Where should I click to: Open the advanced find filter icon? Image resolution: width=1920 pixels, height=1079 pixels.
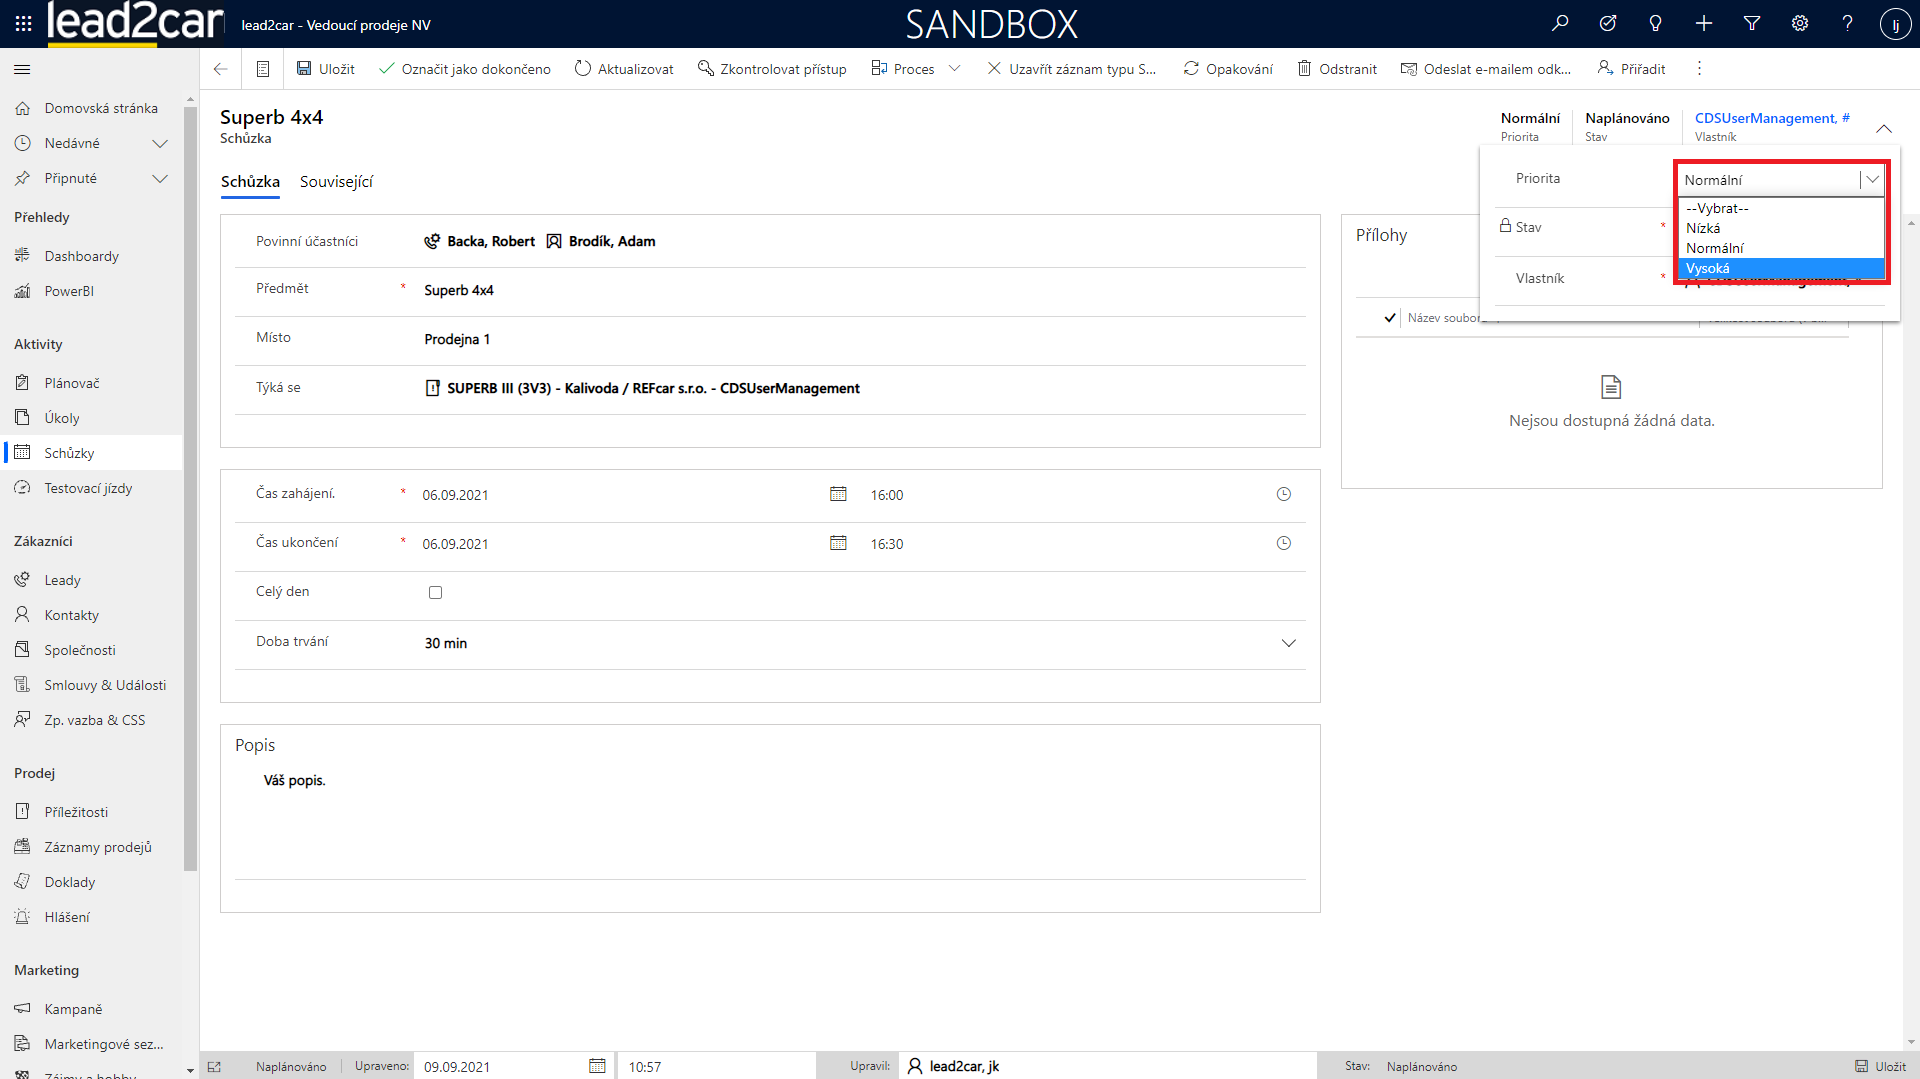tap(1752, 23)
